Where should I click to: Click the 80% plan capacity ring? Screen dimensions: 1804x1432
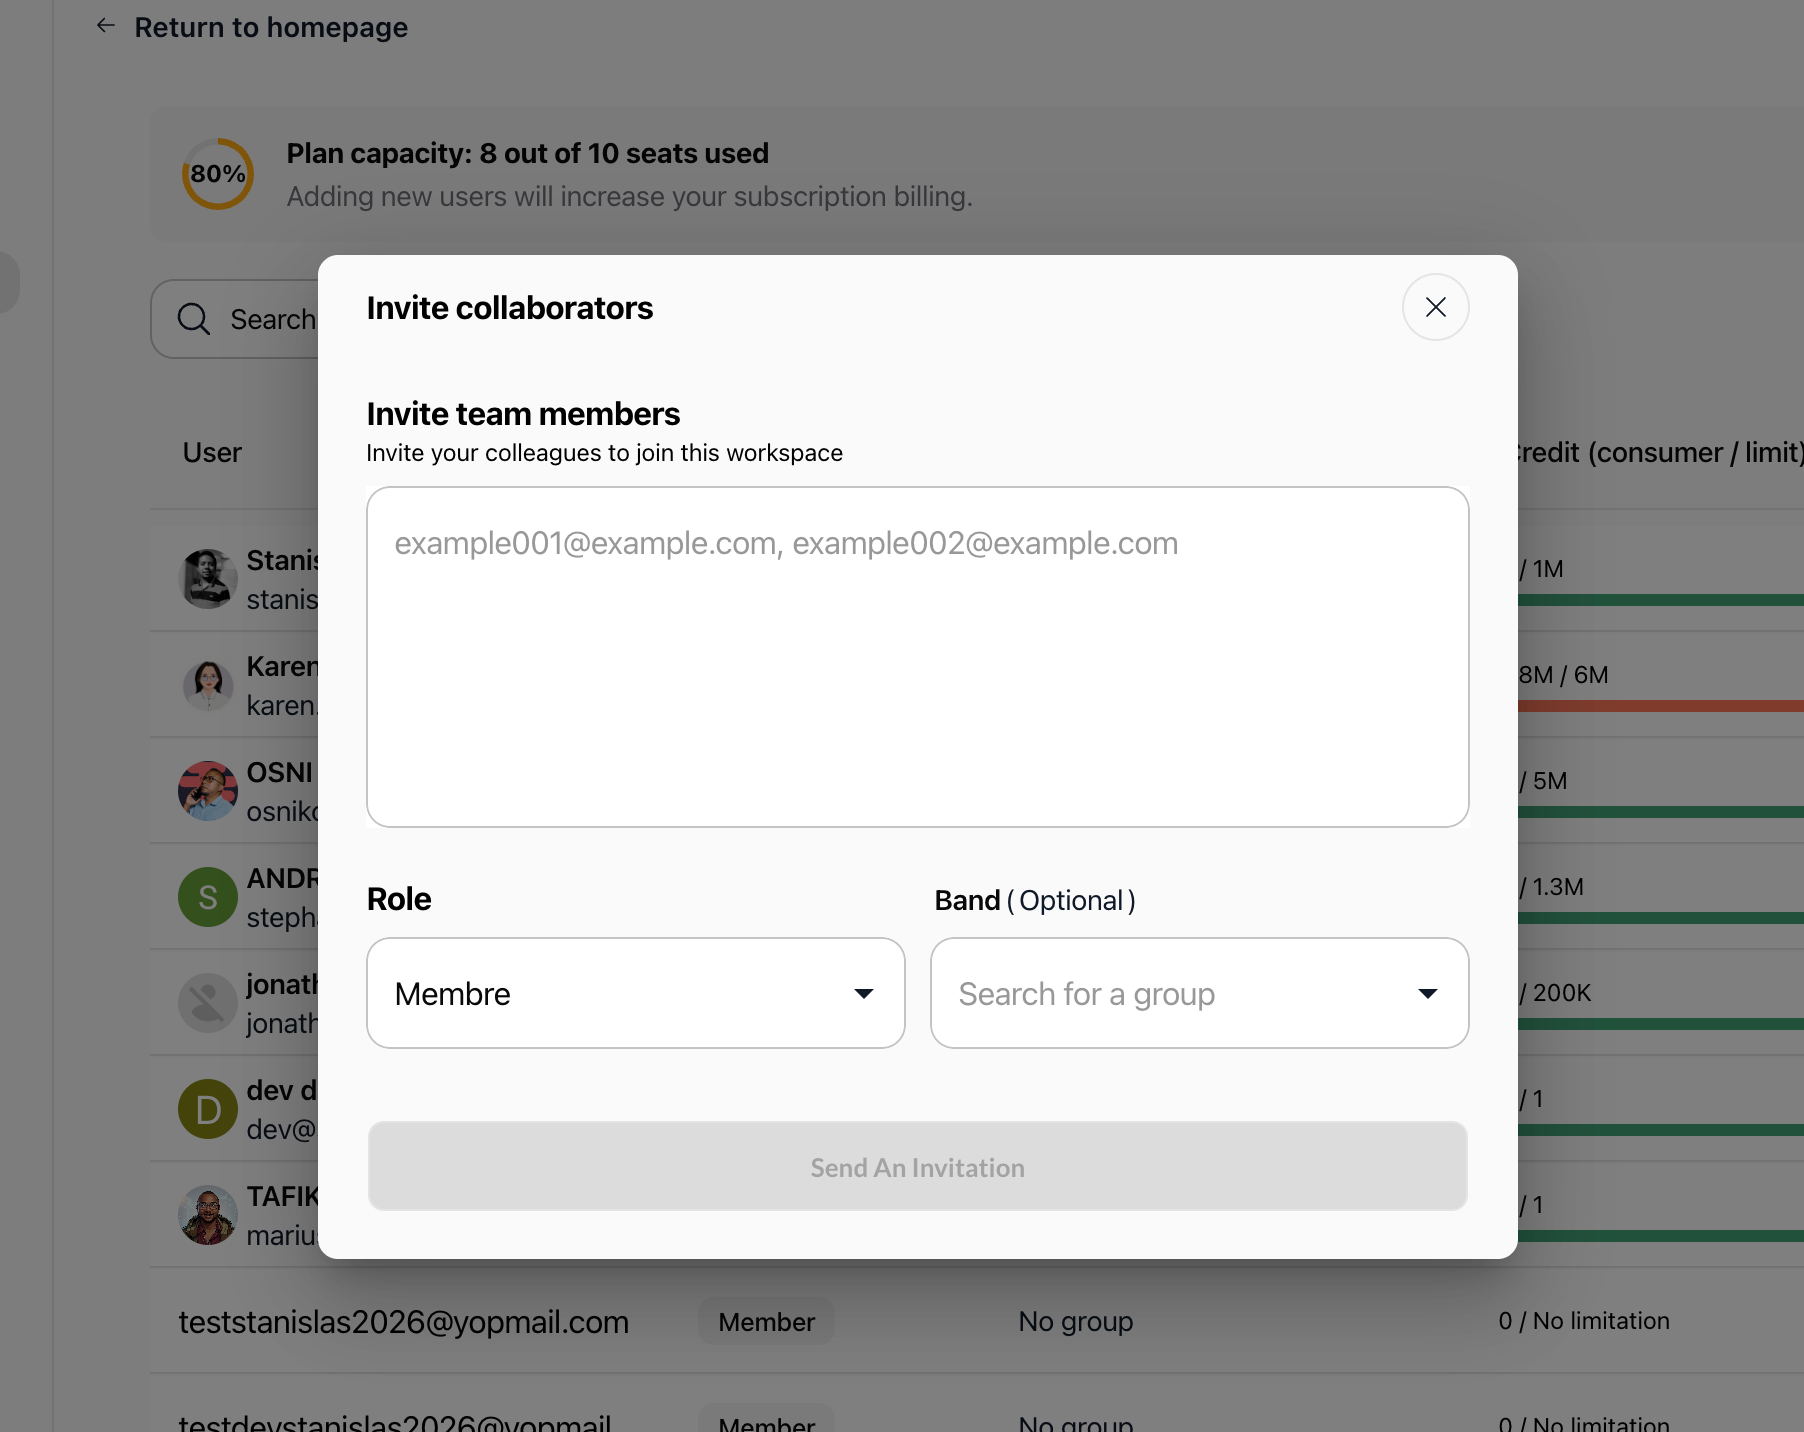point(218,174)
